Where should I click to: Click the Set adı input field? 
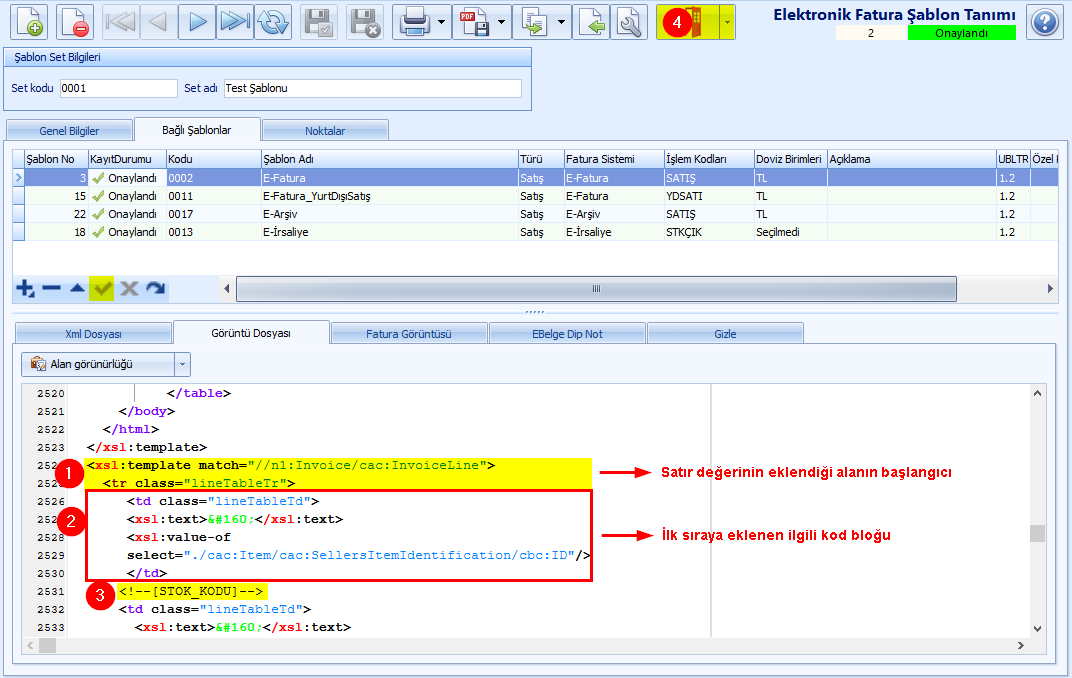373,88
